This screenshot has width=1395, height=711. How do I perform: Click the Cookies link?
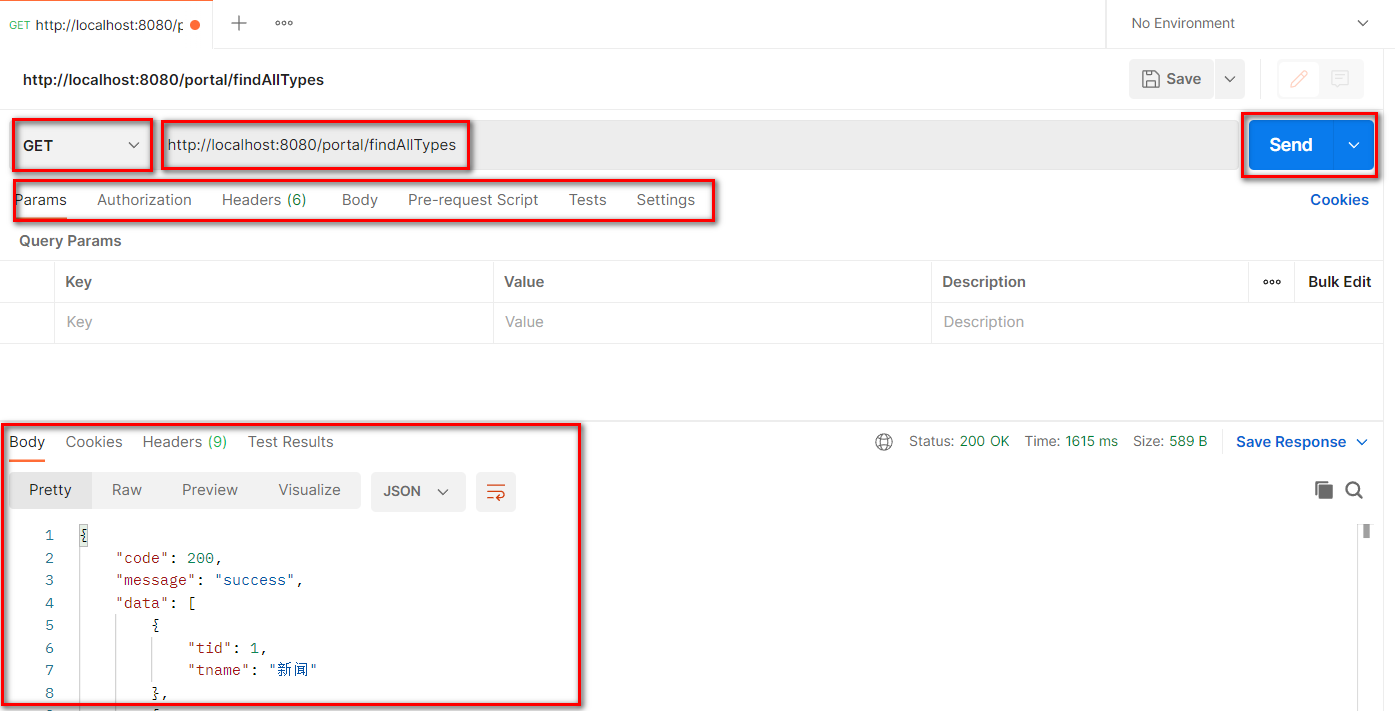point(1339,200)
